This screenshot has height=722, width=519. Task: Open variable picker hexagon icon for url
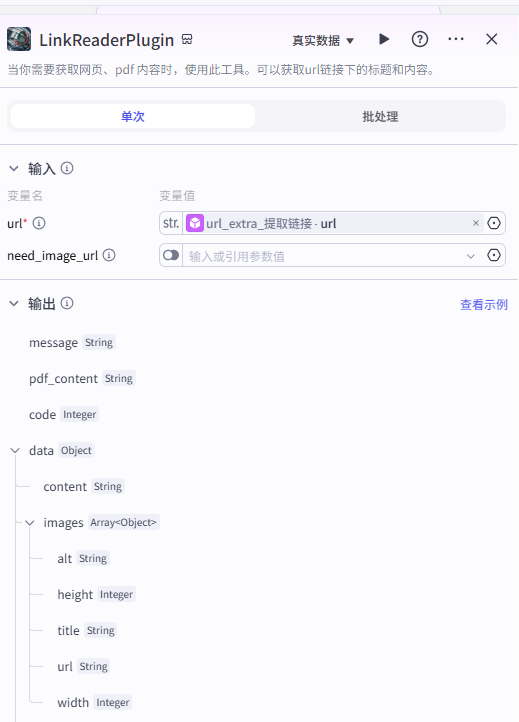494,223
